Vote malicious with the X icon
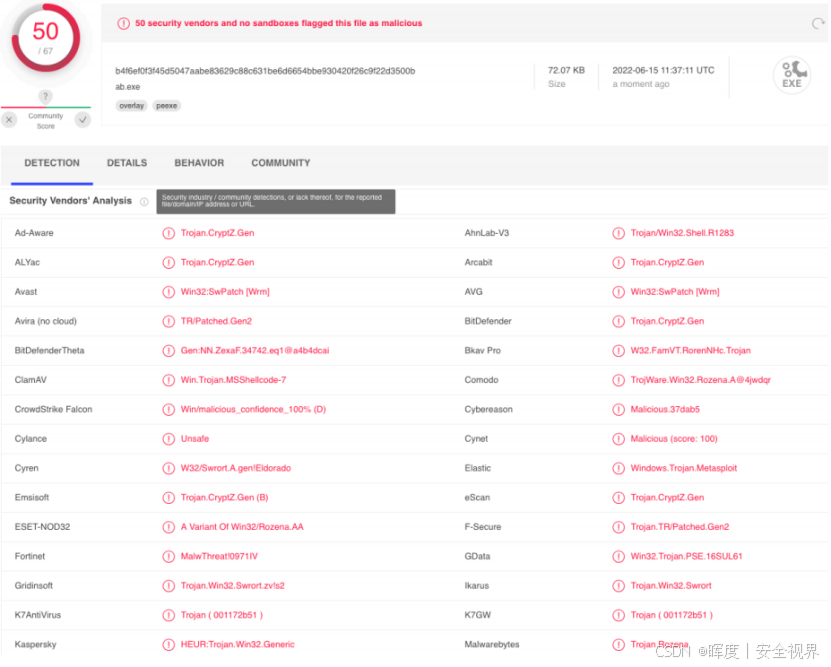This screenshot has width=831, height=667. (9, 120)
